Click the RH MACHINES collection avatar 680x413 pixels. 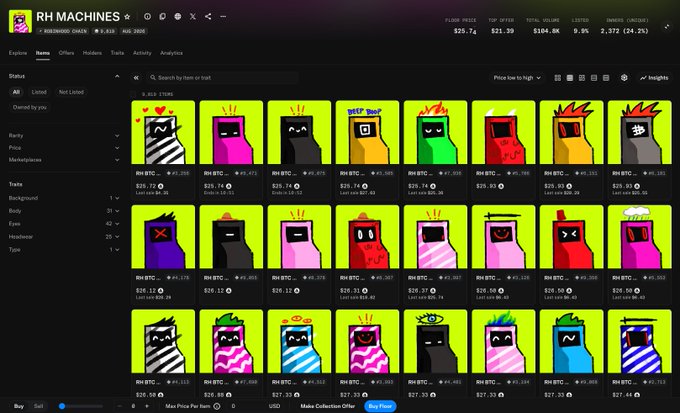point(20,22)
